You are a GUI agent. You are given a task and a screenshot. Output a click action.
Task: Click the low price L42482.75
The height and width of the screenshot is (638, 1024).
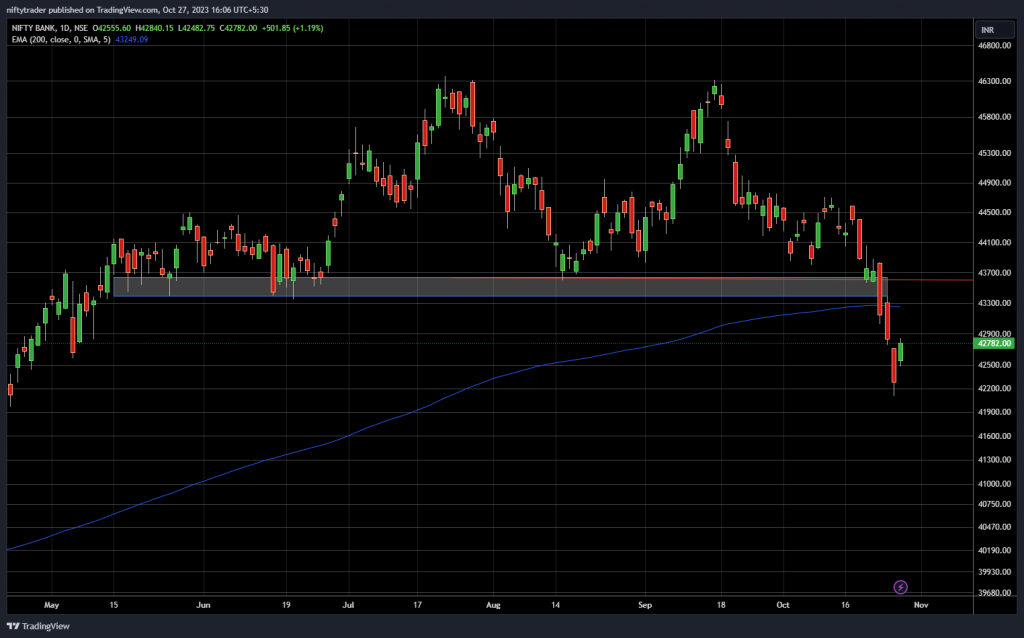pyautogui.click(x=197, y=28)
